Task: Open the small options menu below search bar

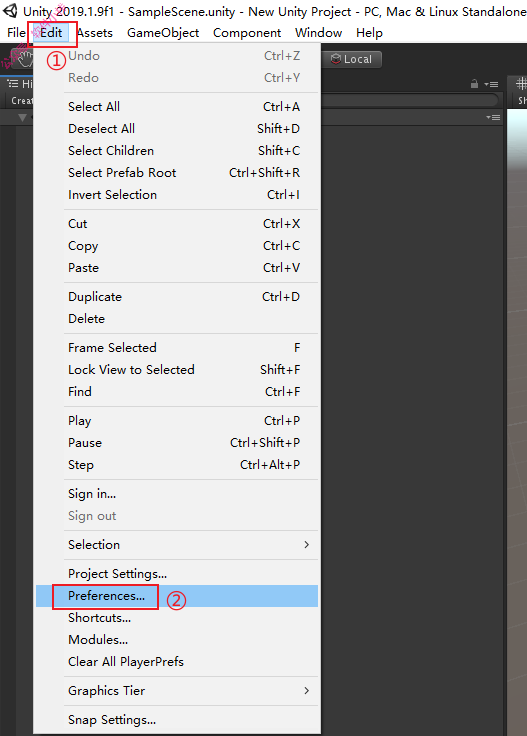Action: tap(493, 117)
